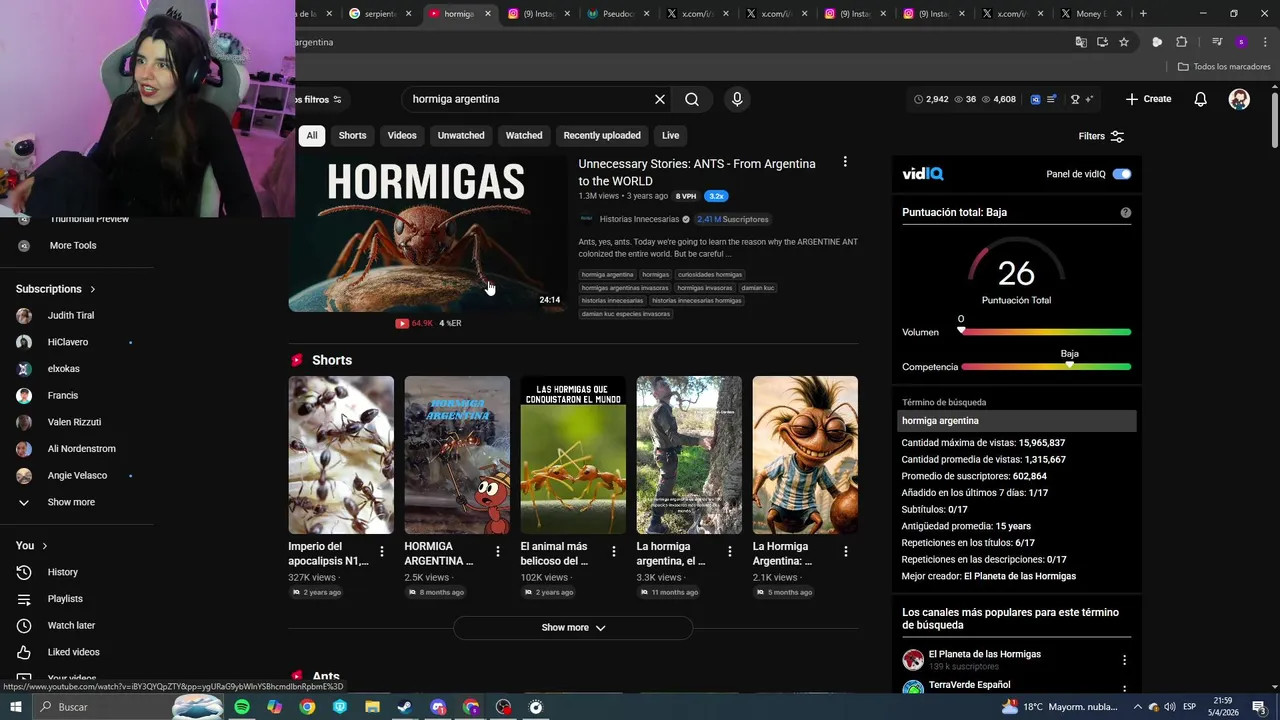Open Las hormigas que conquistaron el mundo thumbnail
This screenshot has width=1280, height=720.
(573, 455)
